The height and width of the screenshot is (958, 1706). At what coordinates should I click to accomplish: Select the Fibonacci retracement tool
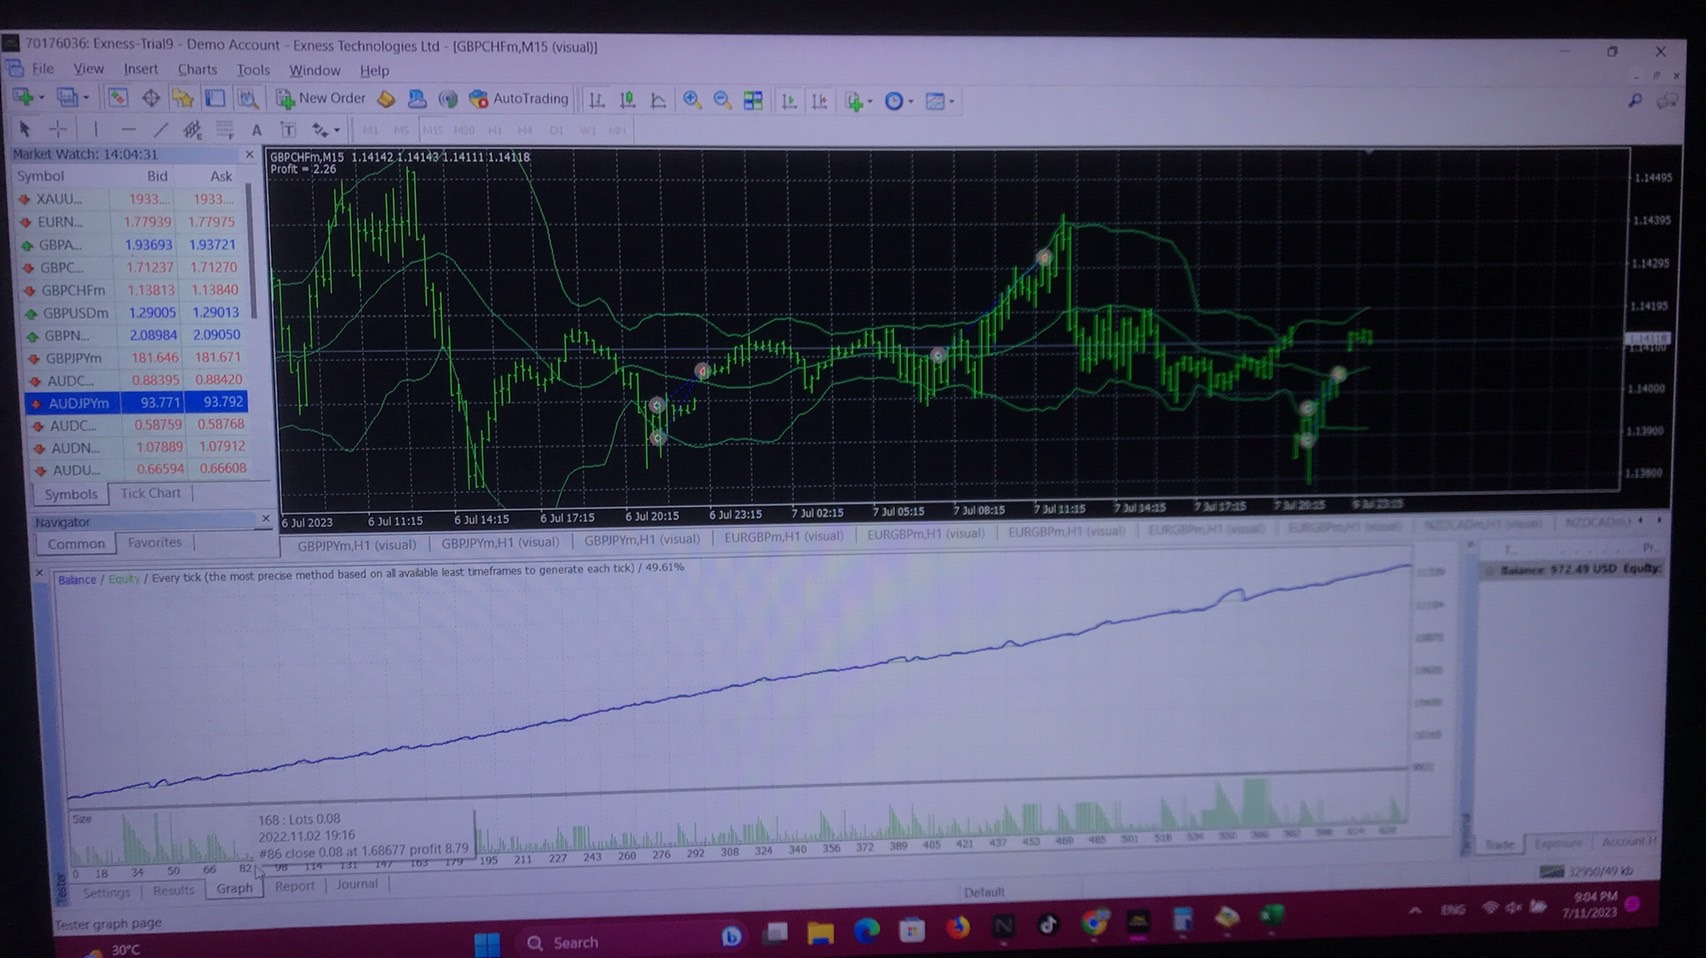(225, 130)
